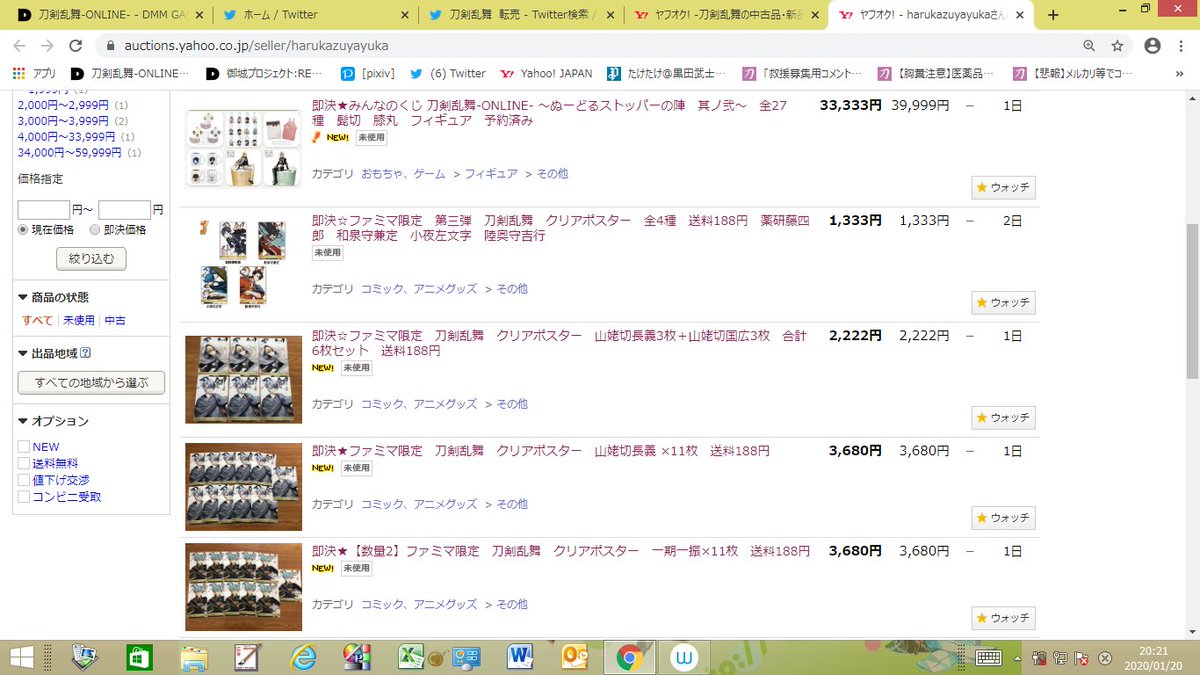The height and width of the screenshot is (675, 1200).
Task: Switch to the ホーム / Twitter tab
Action: coord(316,15)
